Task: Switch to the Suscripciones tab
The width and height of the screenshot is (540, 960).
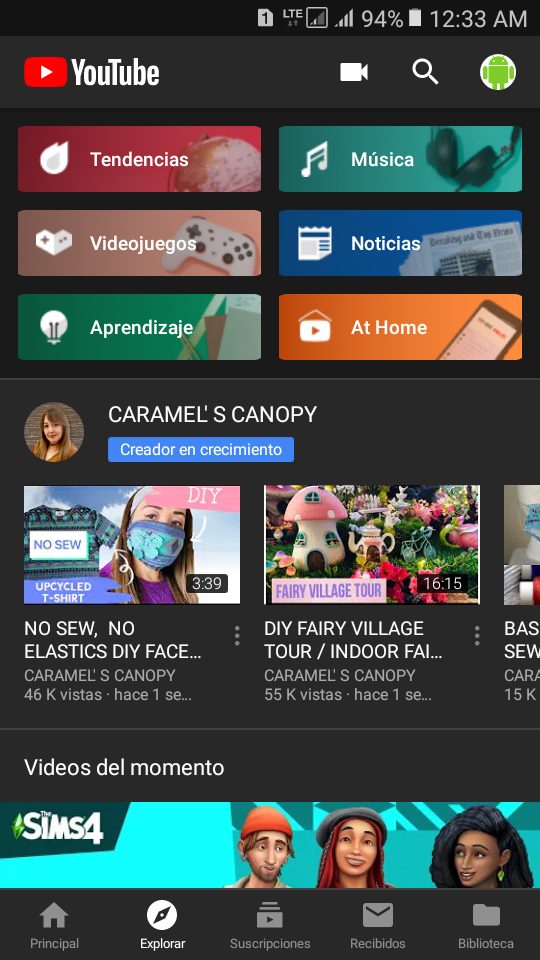Action: coord(270,924)
